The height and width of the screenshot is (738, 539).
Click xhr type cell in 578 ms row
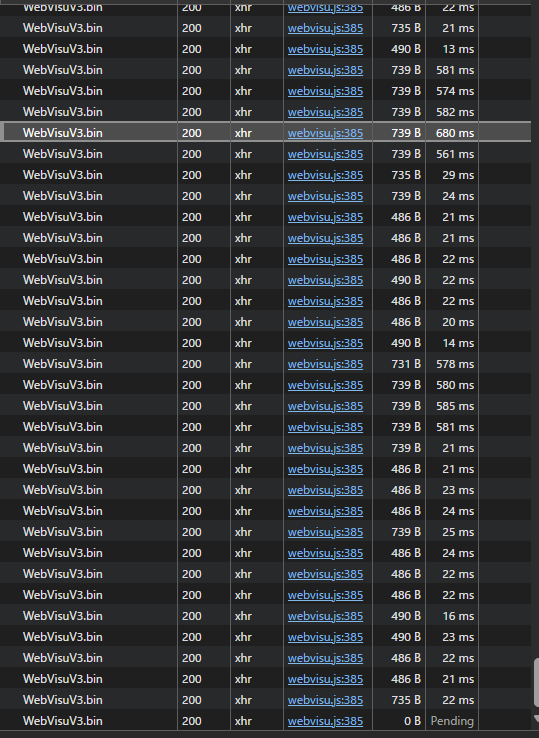(x=243, y=364)
